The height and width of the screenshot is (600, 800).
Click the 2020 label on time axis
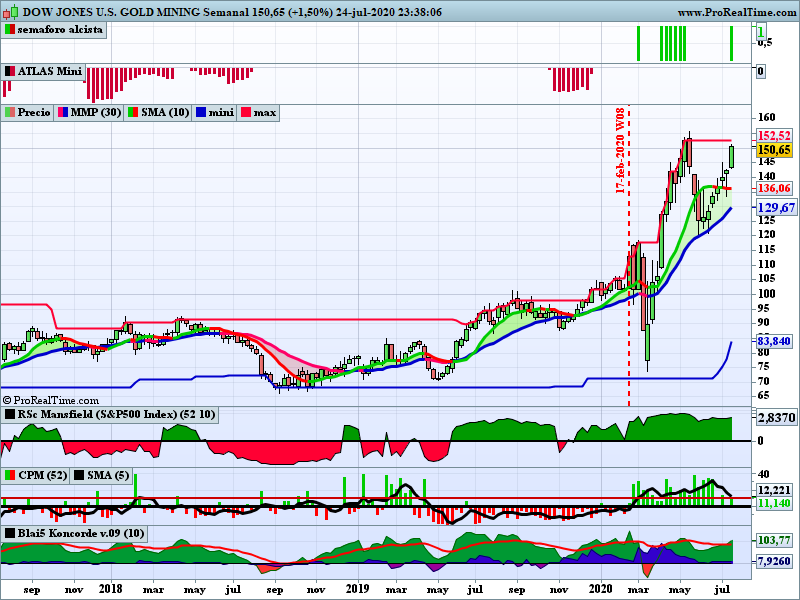coord(601,589)
